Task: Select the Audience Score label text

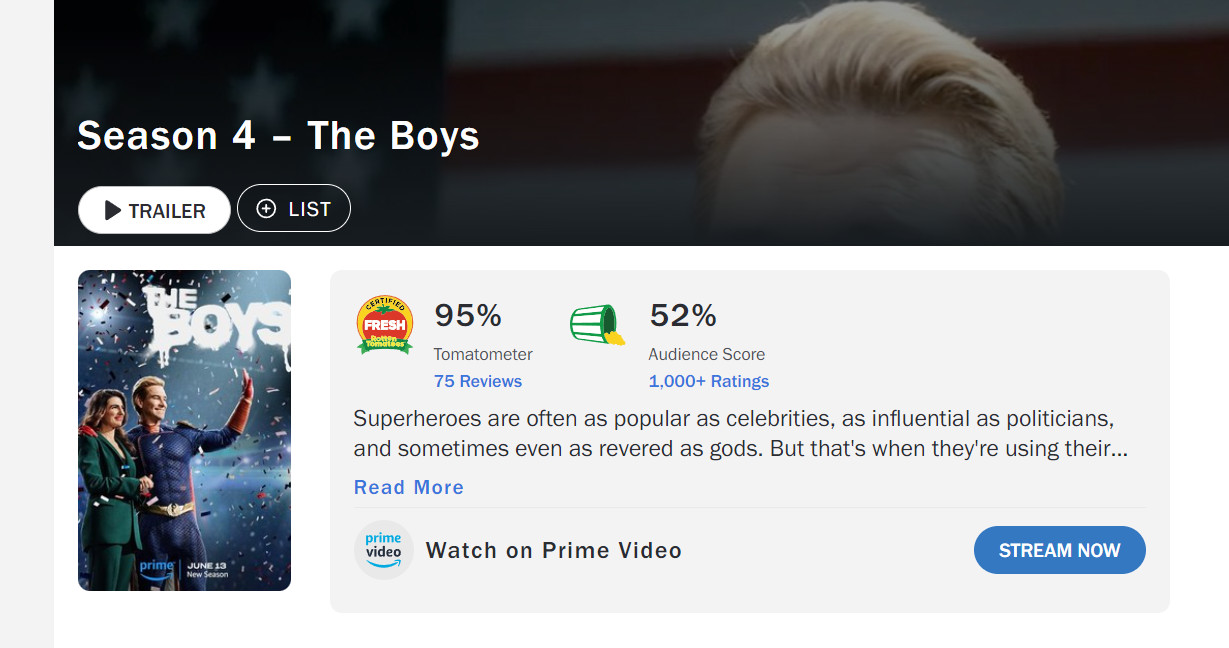Action: coord(707,354)
